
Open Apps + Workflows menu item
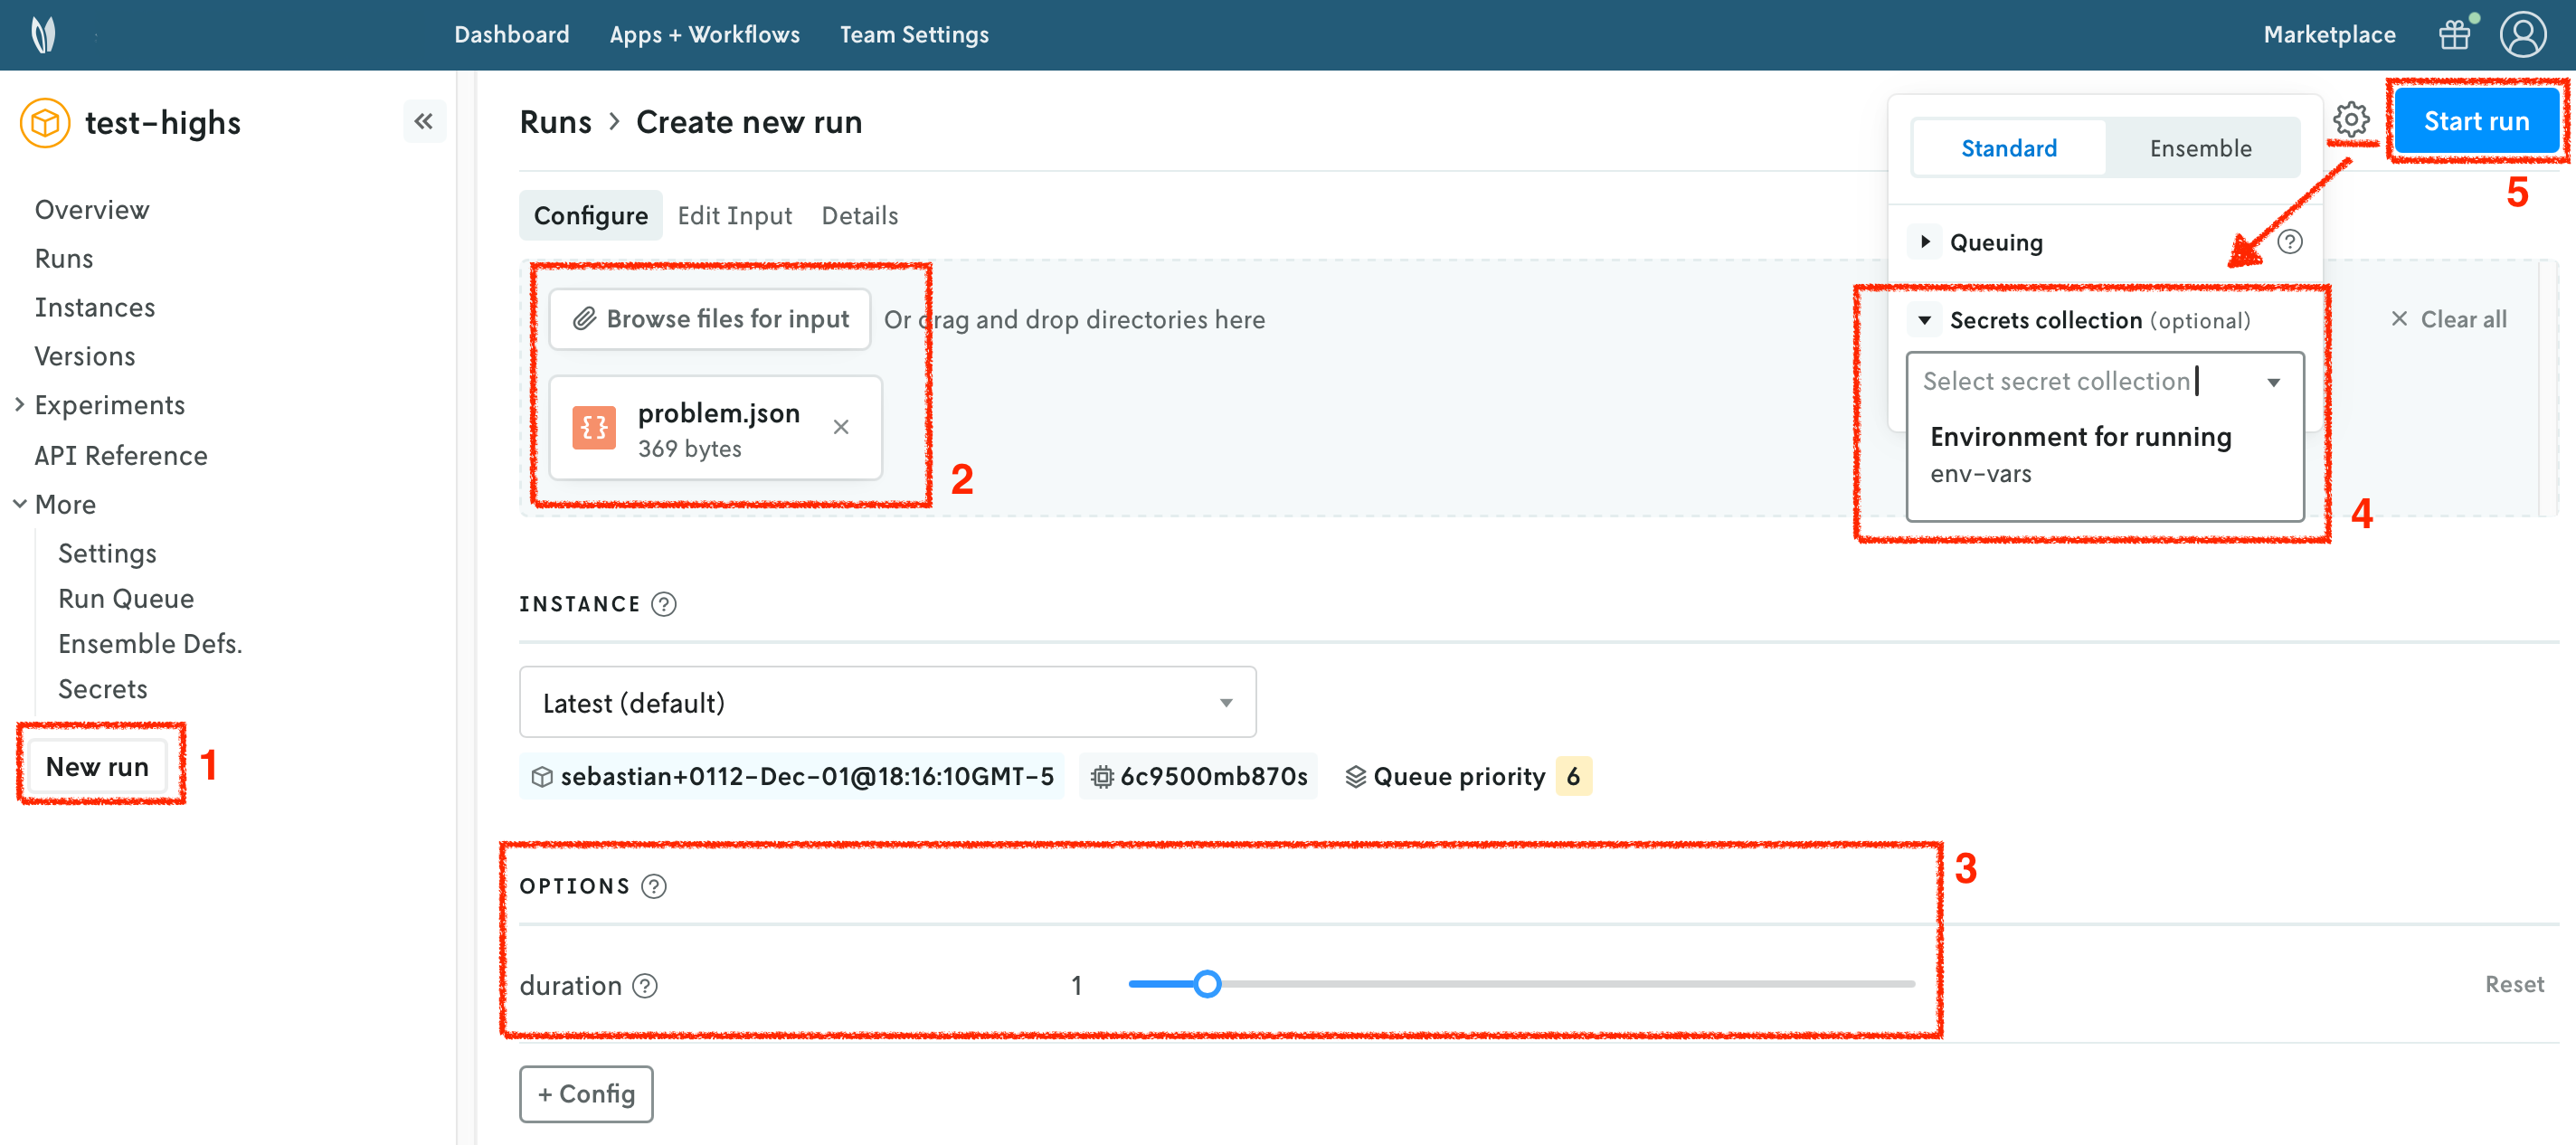point(704,35)
